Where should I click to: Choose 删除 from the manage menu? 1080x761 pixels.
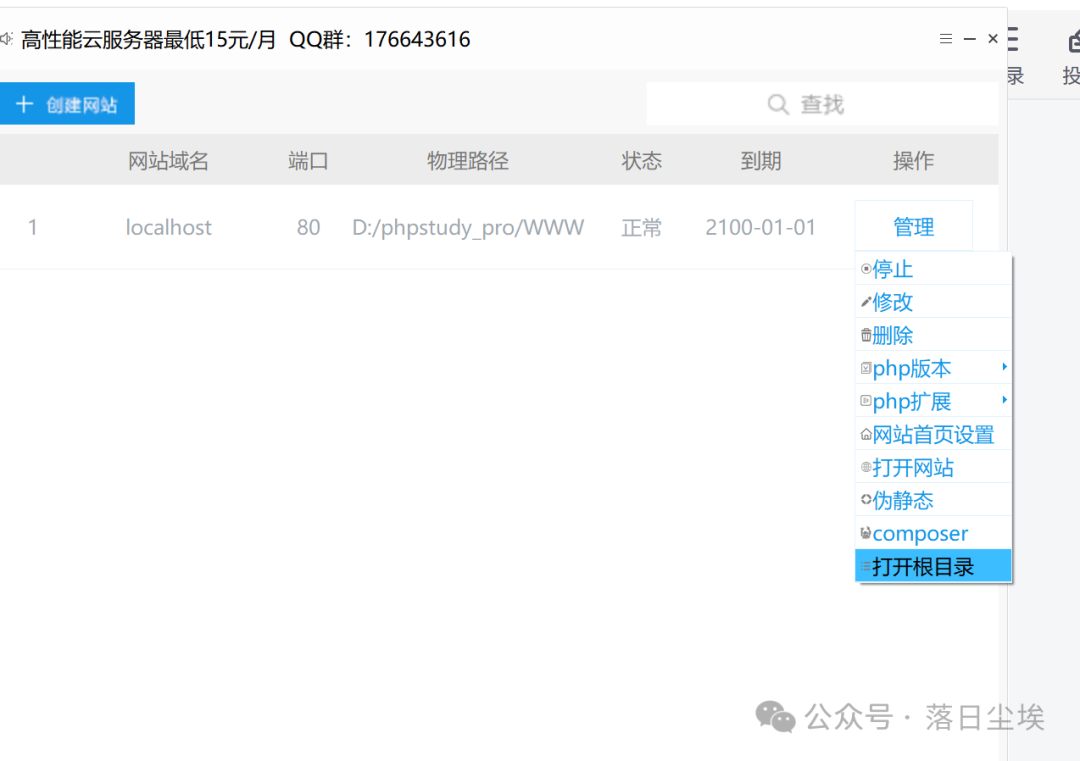933,335
